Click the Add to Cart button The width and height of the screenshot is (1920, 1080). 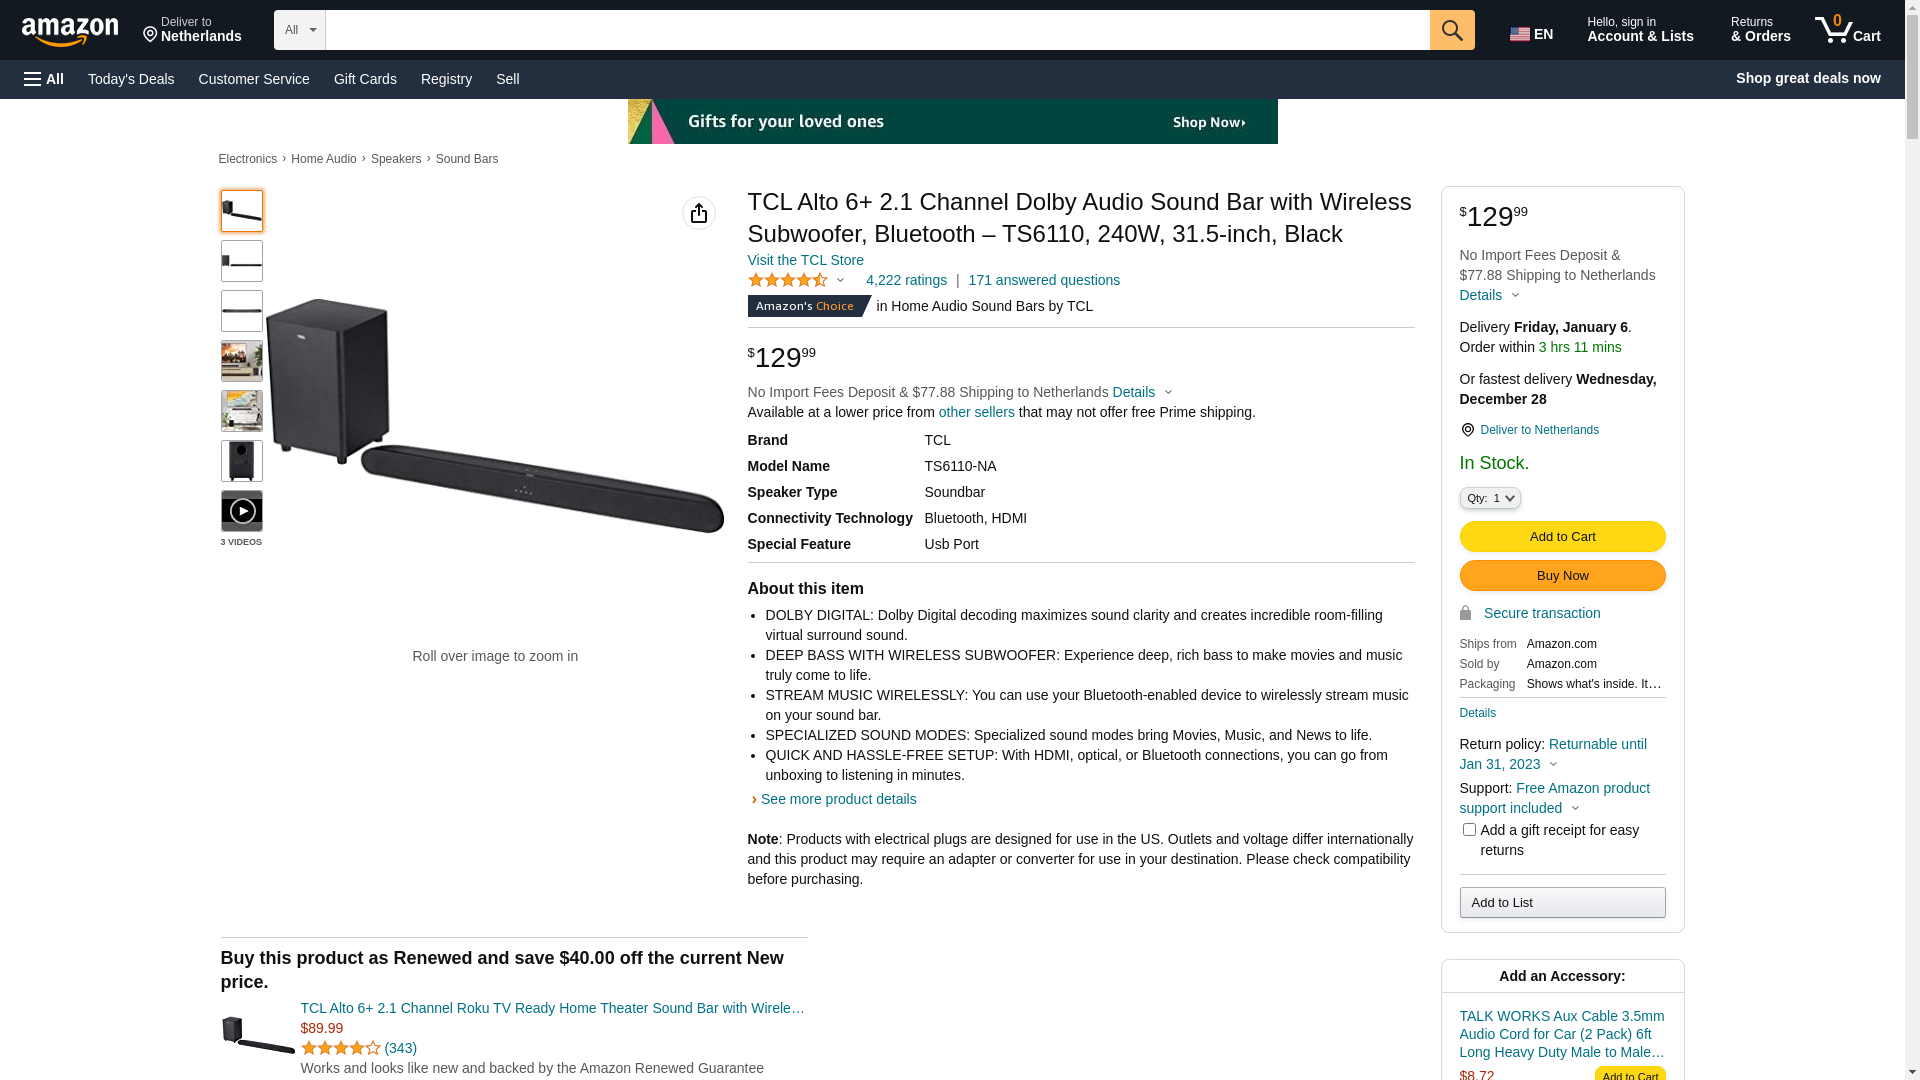pos(1561,537)
